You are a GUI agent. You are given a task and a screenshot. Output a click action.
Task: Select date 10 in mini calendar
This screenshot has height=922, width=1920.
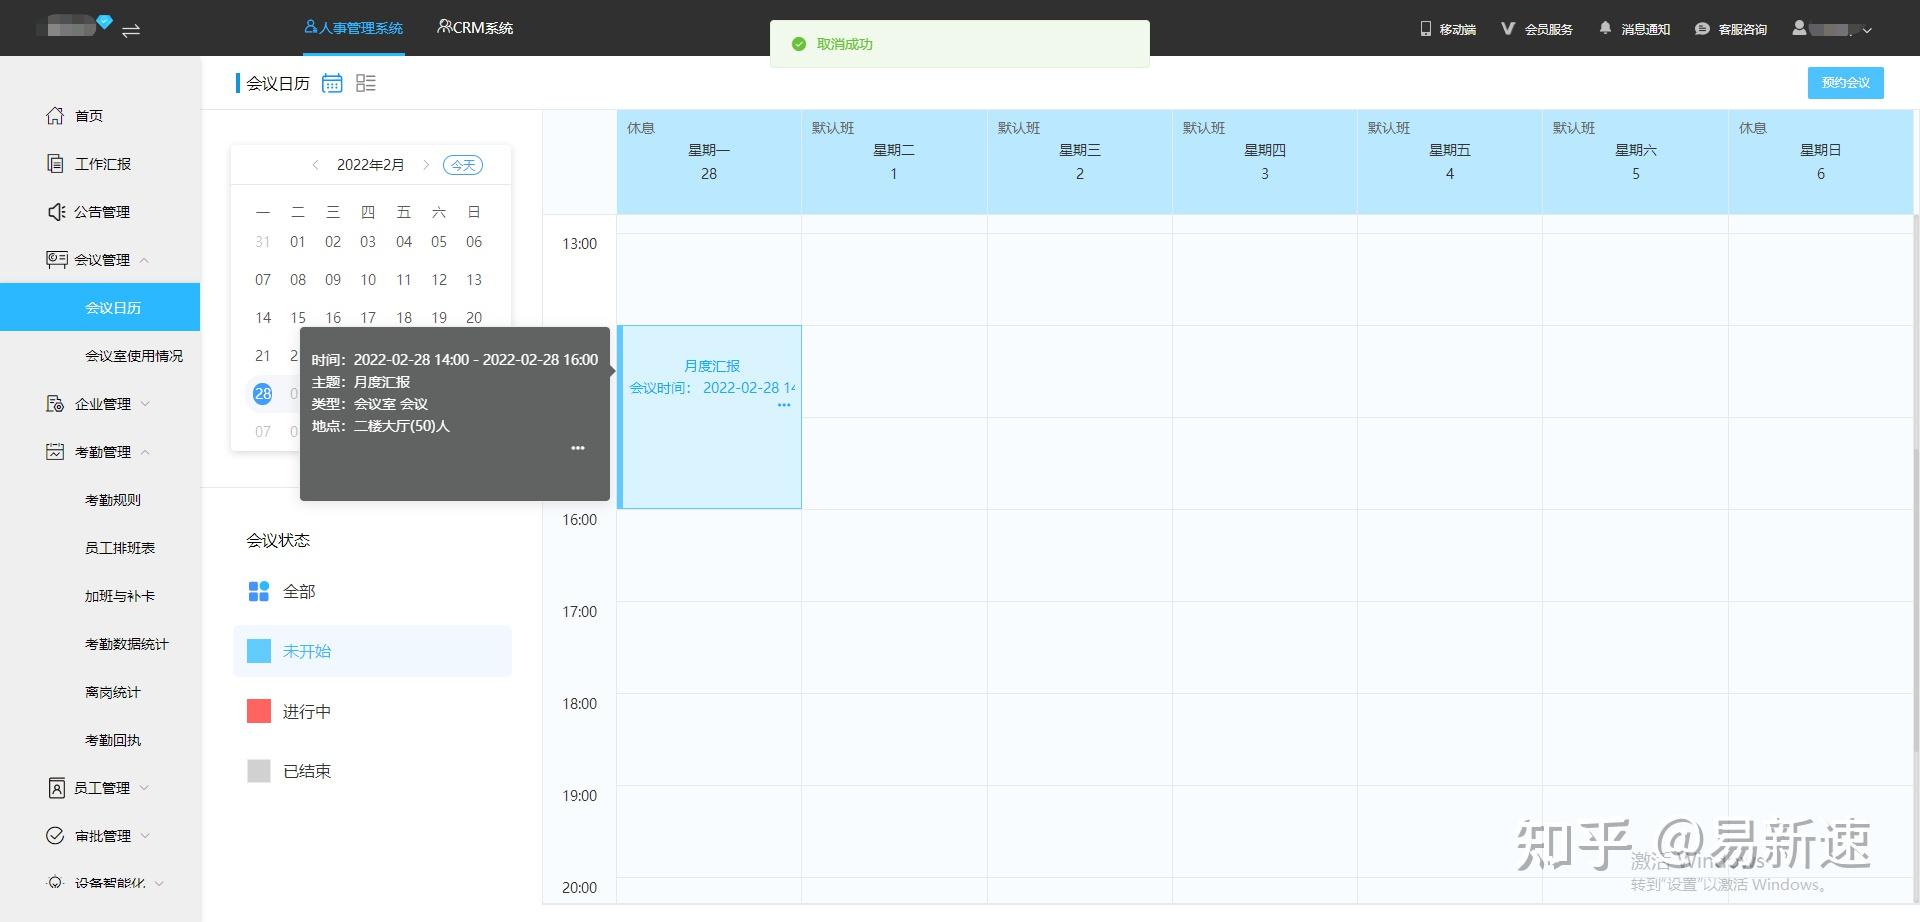click(368, 279)
